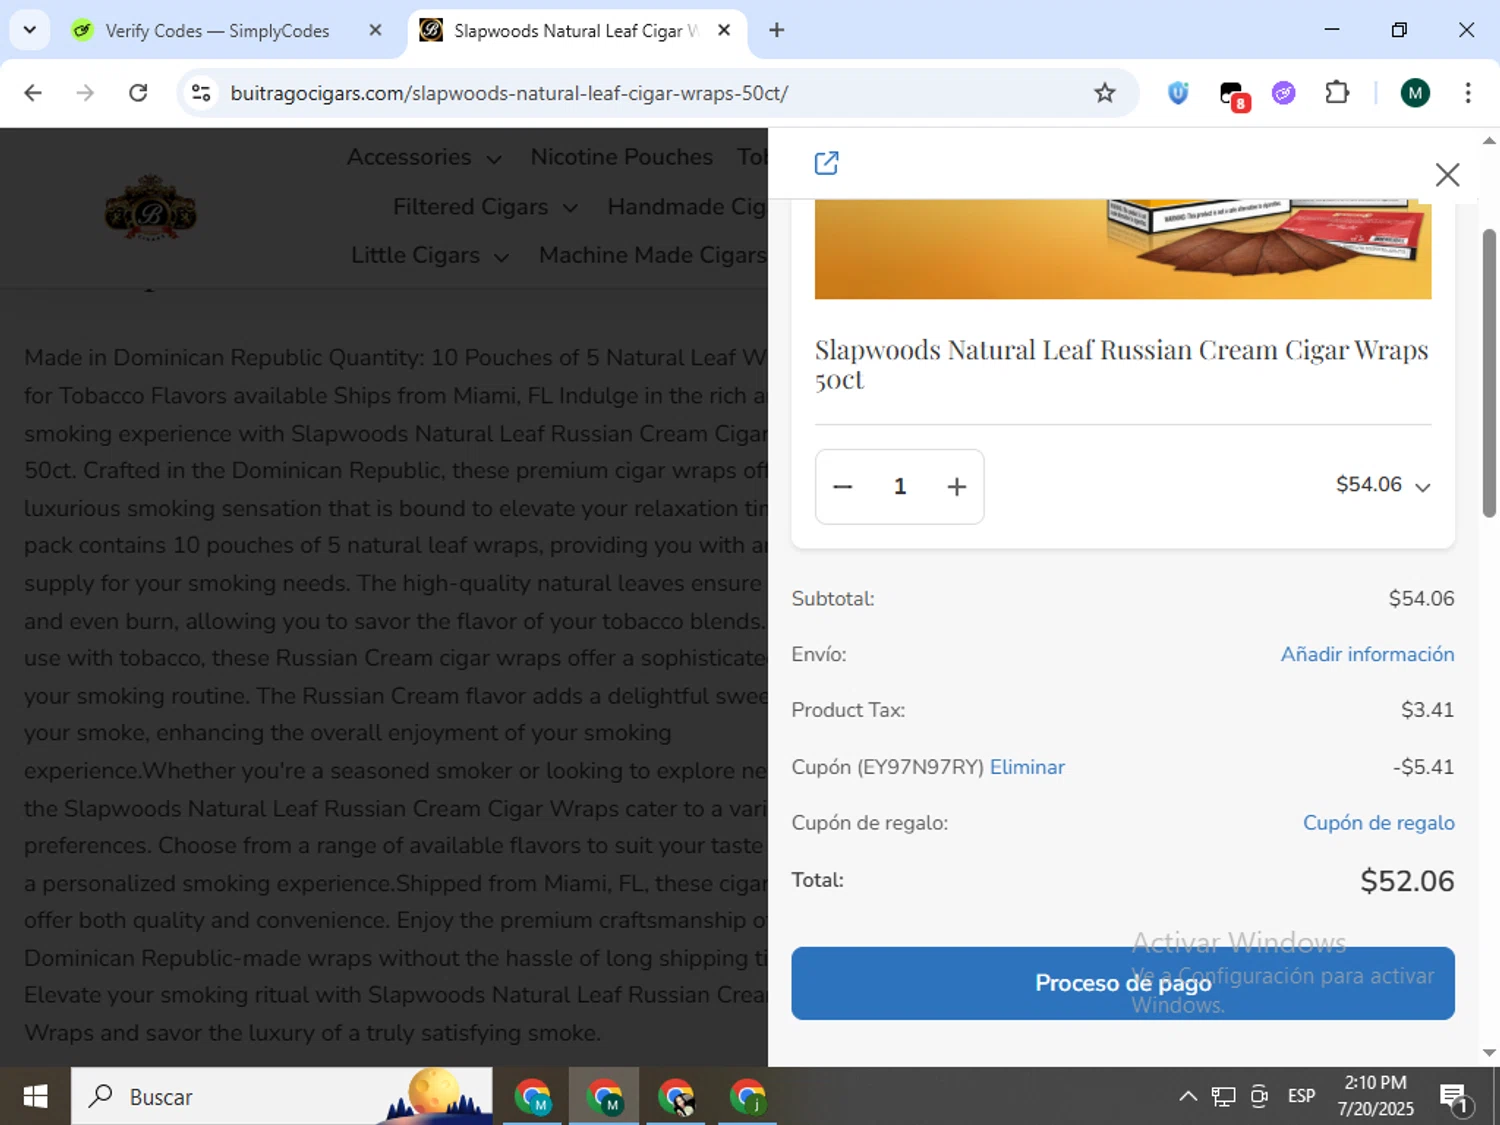Click the Total $52.06 amount
This screenshot has height=1125, width=1500.
pyautogui.click(x=1407, y=881)
